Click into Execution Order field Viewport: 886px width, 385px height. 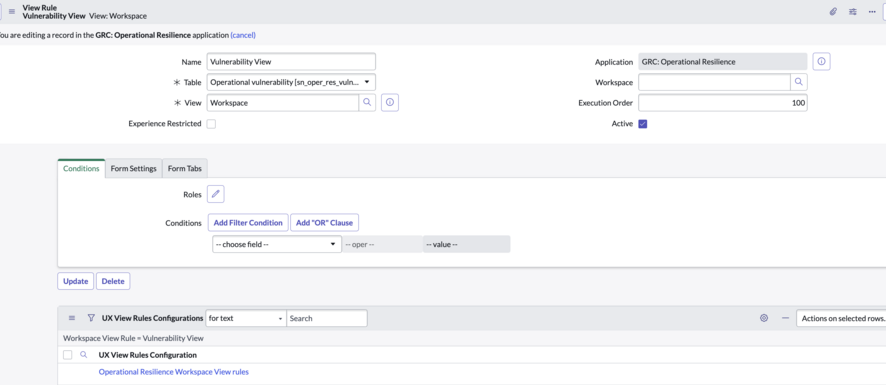pyautogui.click(x=723, y=103)
